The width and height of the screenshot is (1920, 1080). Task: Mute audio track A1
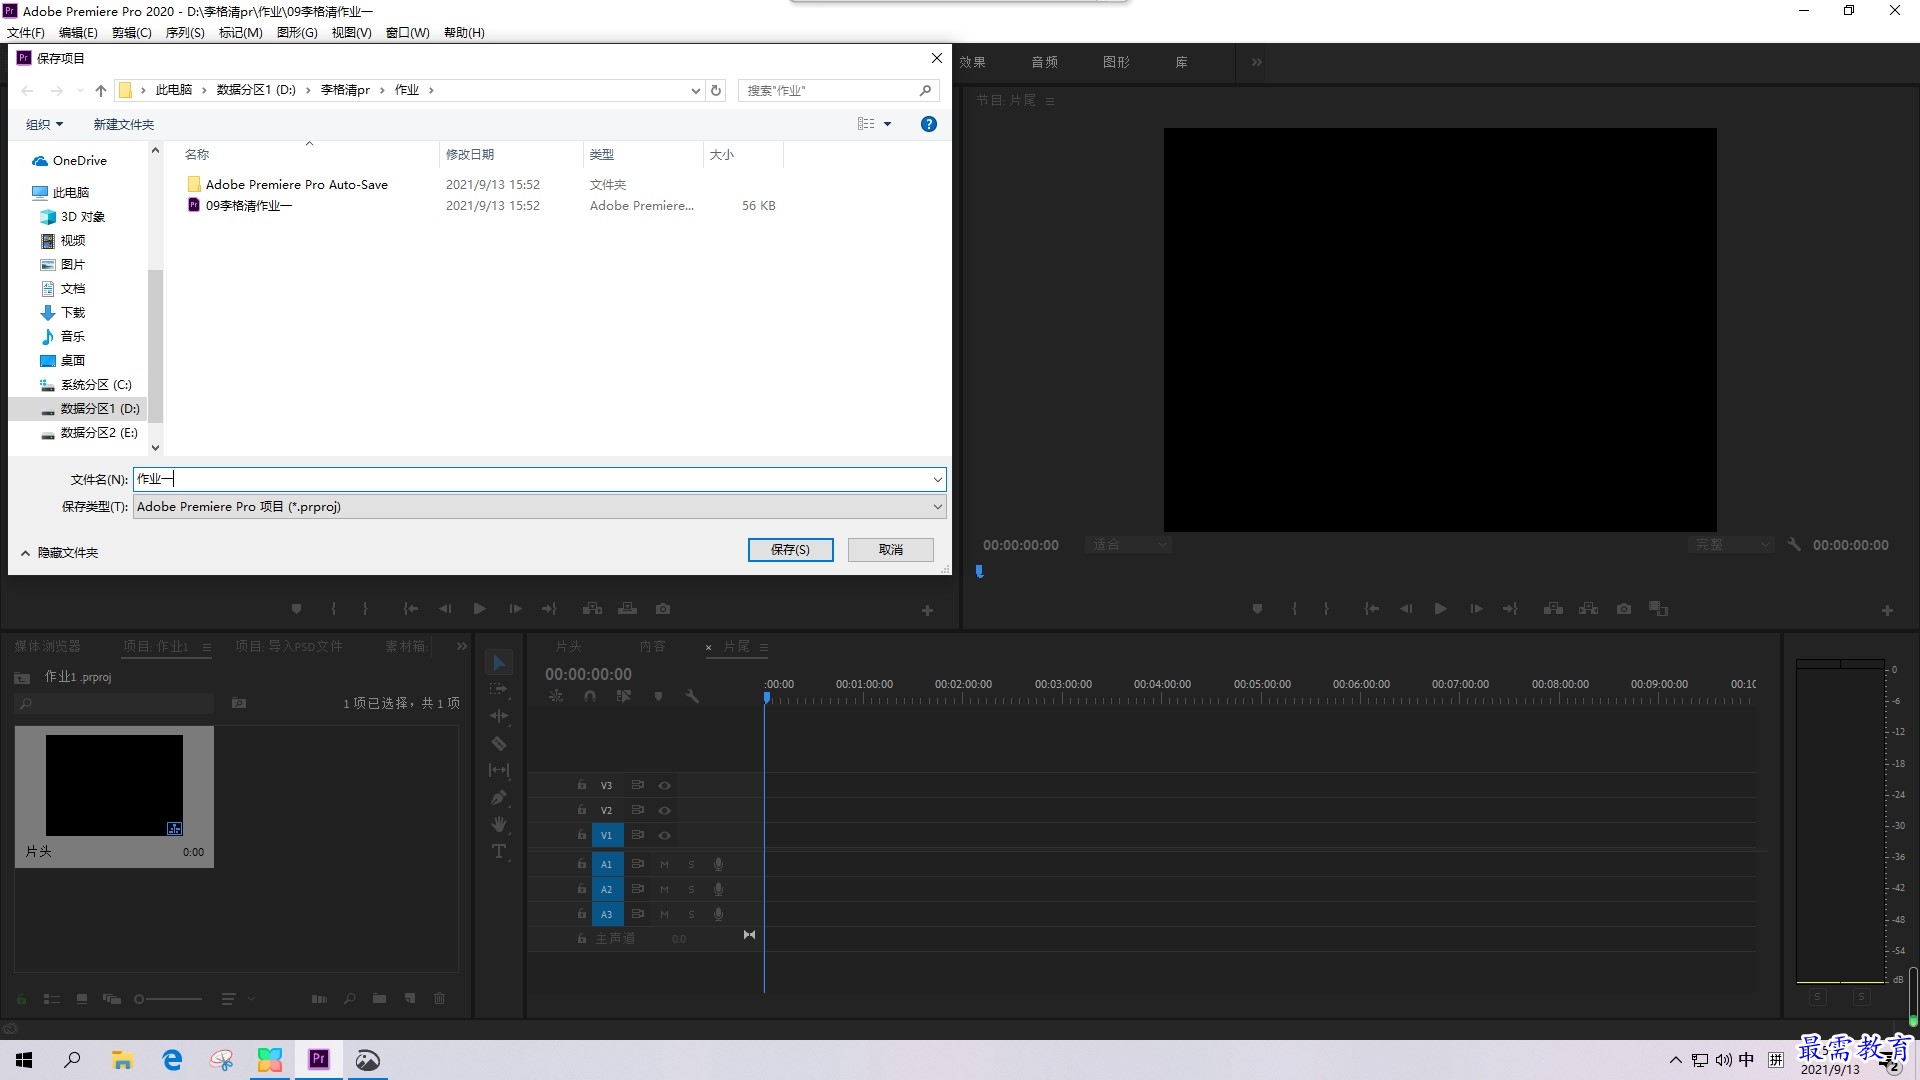tap(664, 864)
